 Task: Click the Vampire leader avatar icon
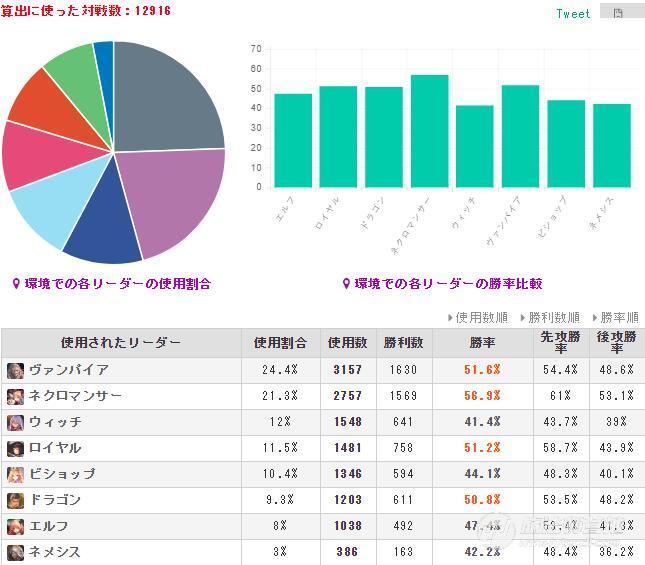point(15,370)
